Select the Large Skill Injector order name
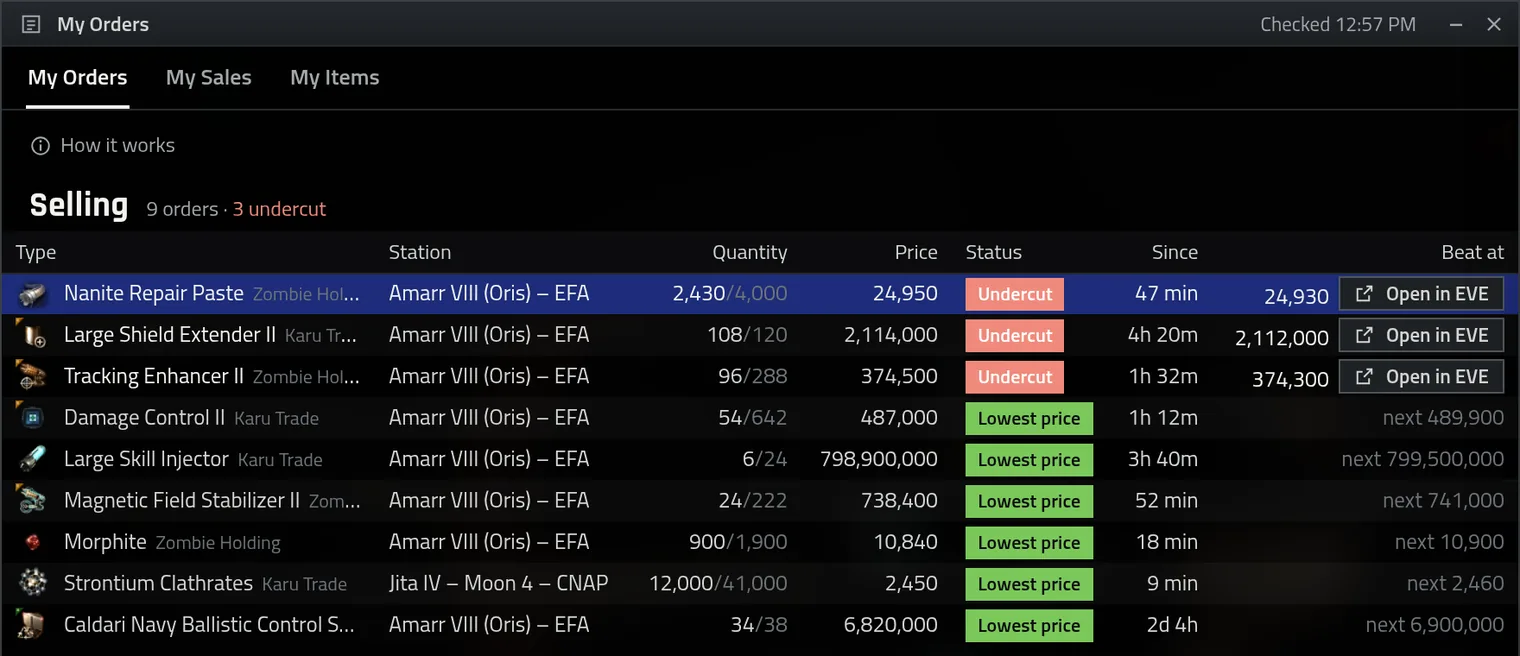This screenshot has height=656, width=1520. click(x=146, y=459)
